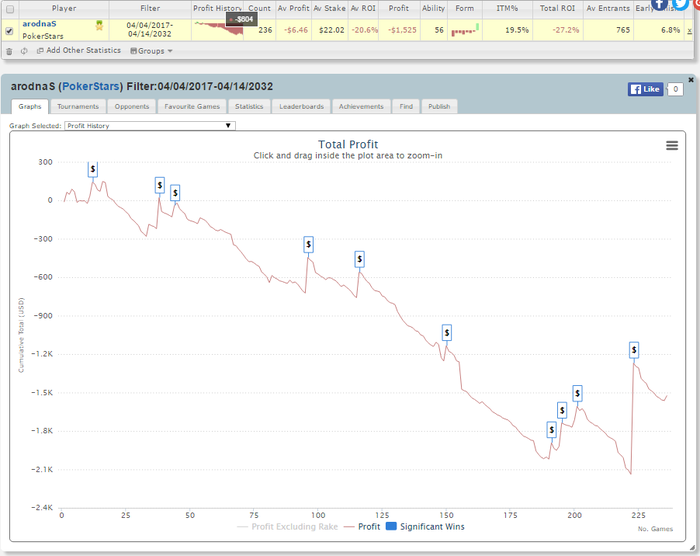The height and width of the screenshot is (556, 700).
Task: Click the Facebook like count box
Action: pos(675,89)
